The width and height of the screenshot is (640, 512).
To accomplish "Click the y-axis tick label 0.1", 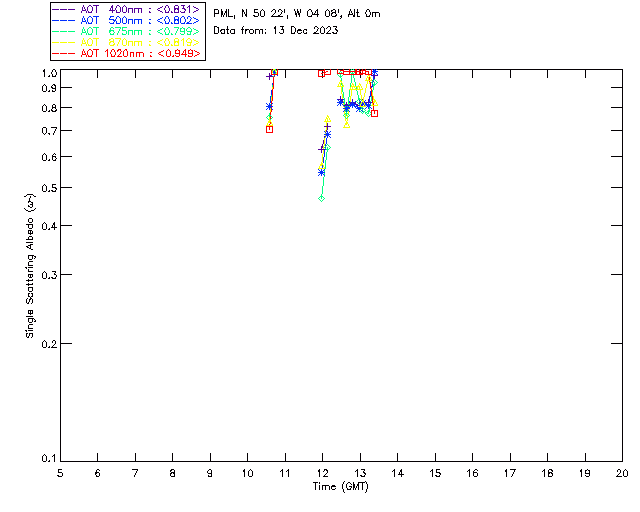I will (x=49, y=459).
